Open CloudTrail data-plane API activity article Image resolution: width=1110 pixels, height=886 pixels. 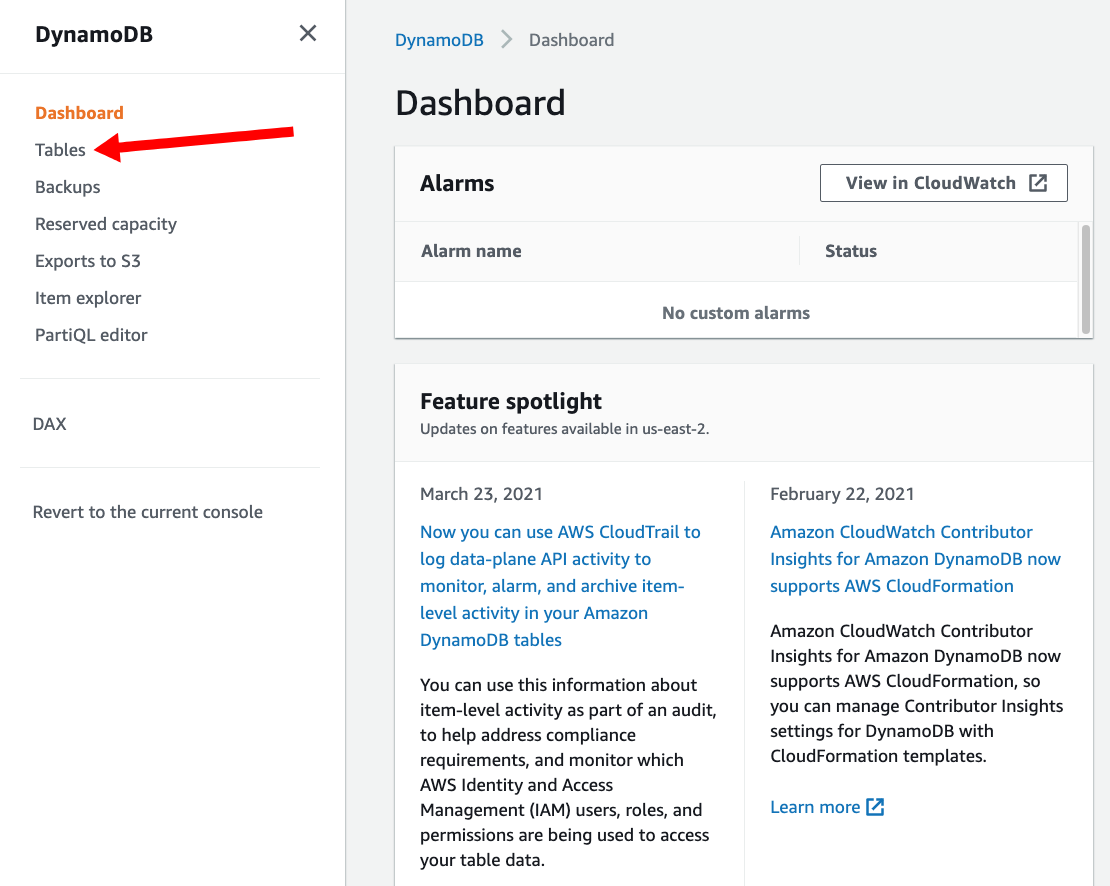point(560,586)
